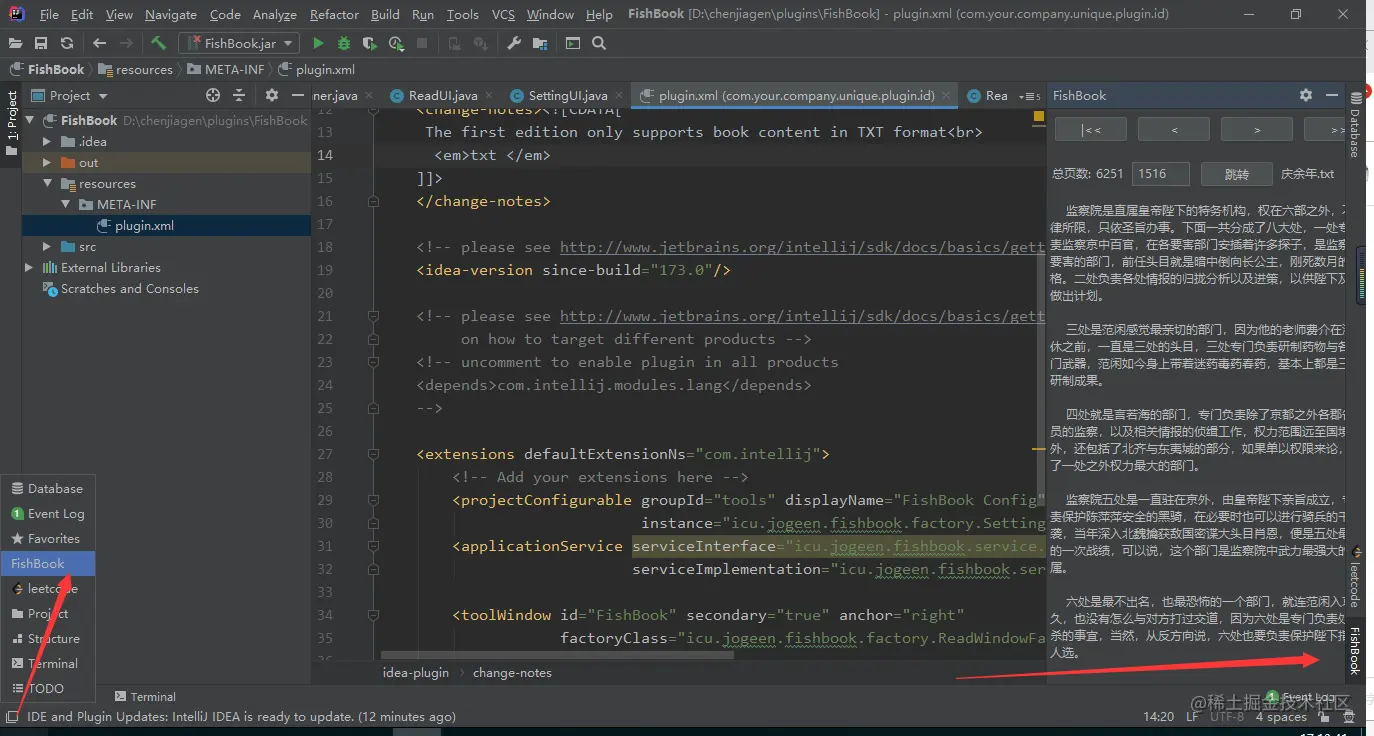Select Structure in tool window popup
Screen dimensions: 1374x736
point(48,638)
